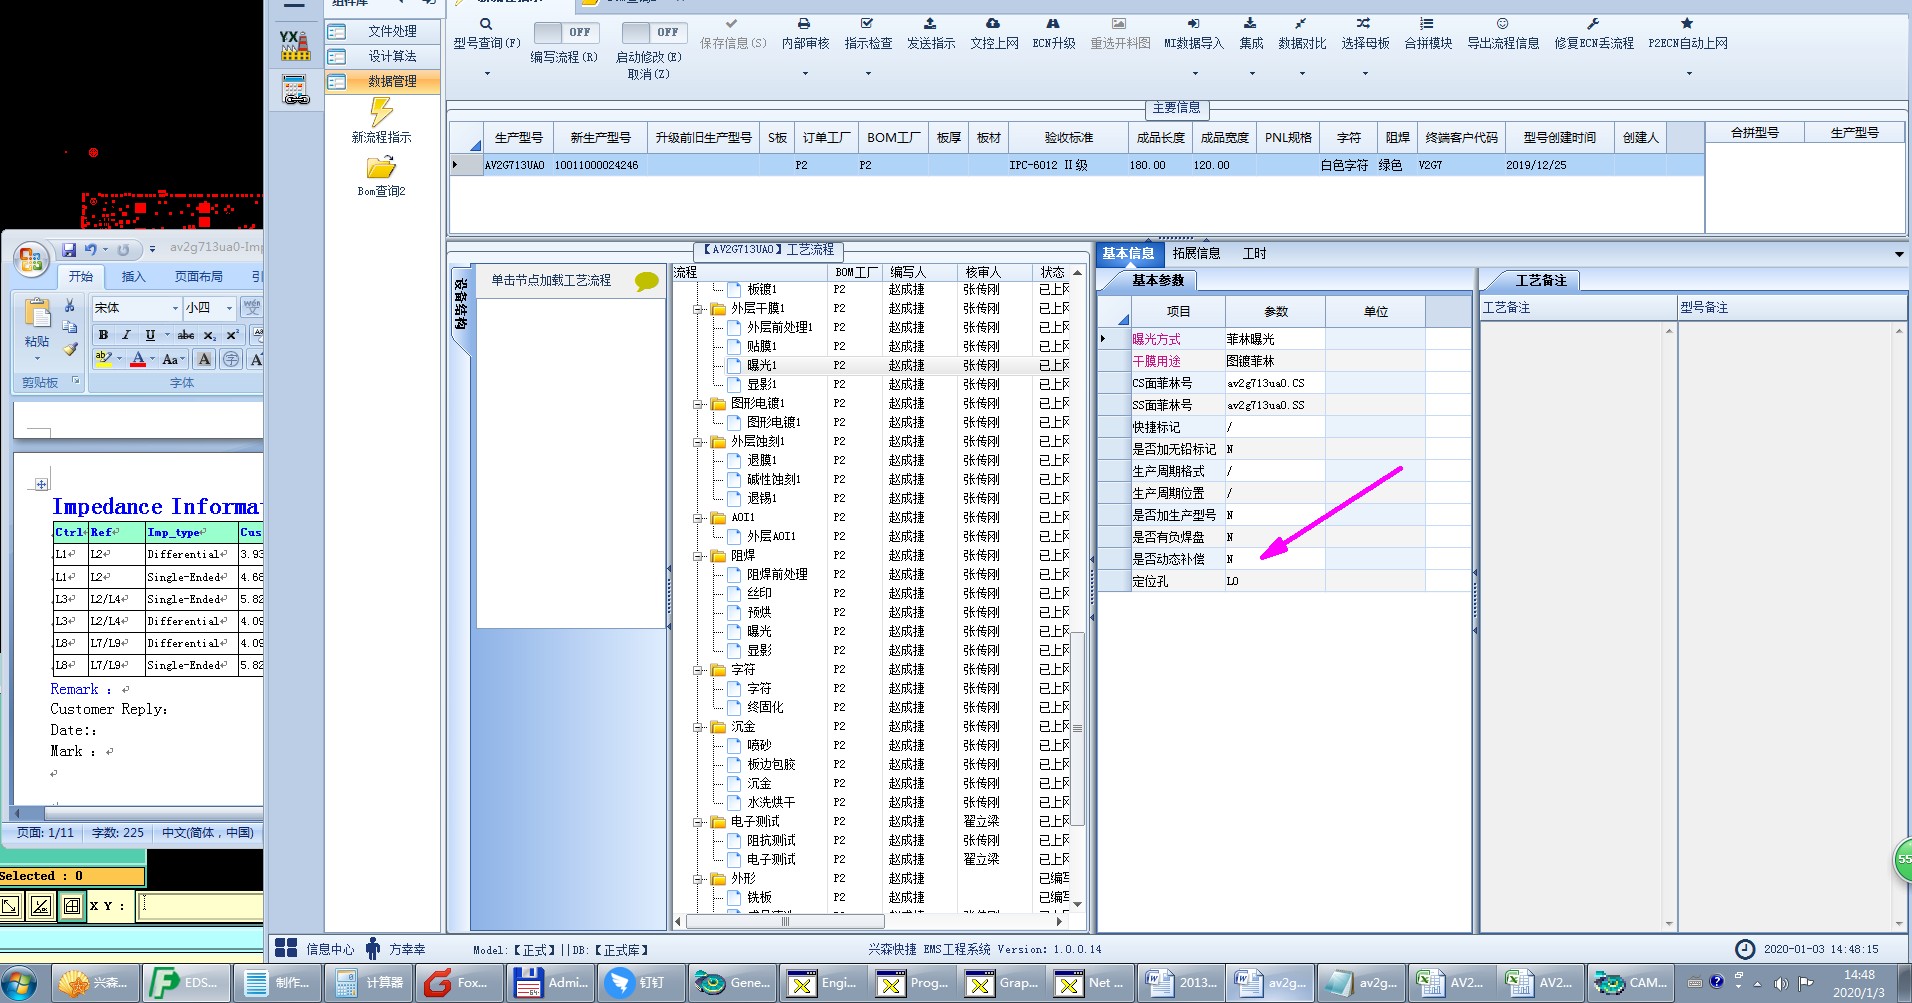Collapse the 沉金 folder node
This screenshot has width=1912, height=1003.
[x=698, y=727]
